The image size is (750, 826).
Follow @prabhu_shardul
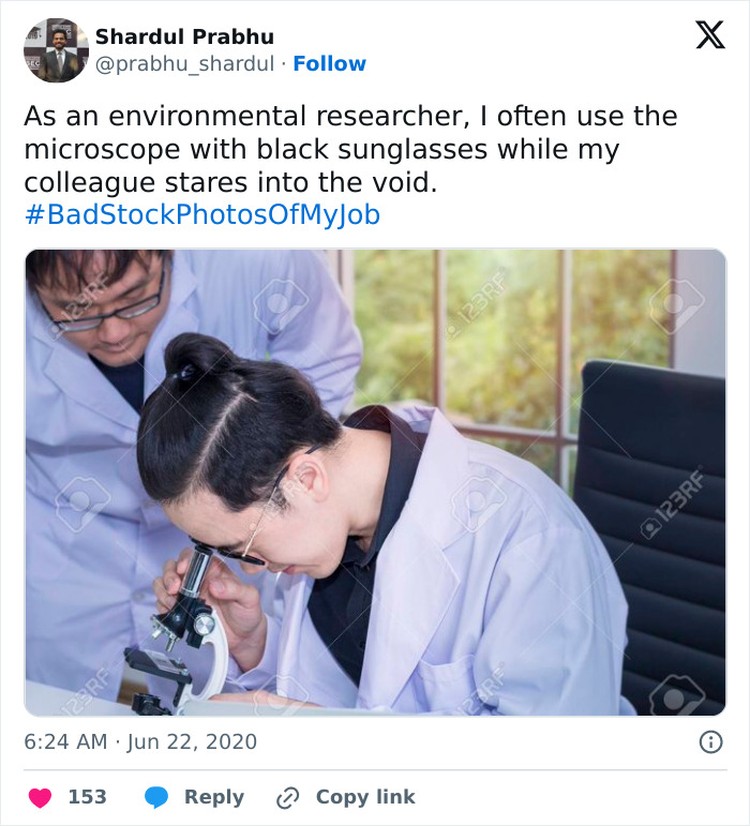click(x=329, y=64)
